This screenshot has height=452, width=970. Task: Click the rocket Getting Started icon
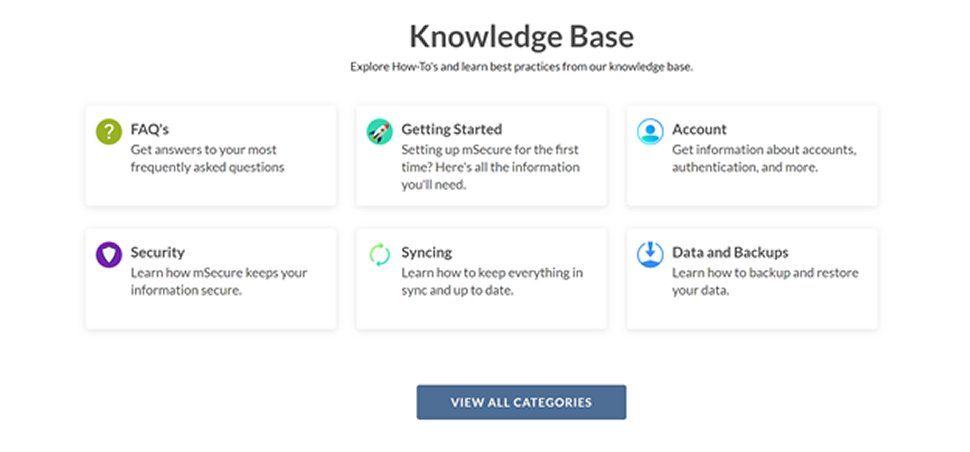380,131
